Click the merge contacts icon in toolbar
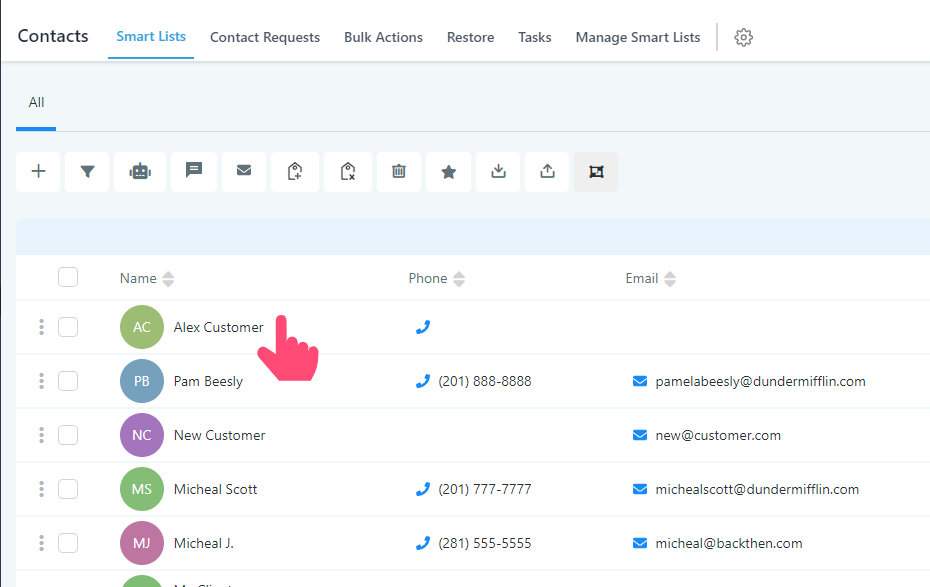 coord(596,171)
